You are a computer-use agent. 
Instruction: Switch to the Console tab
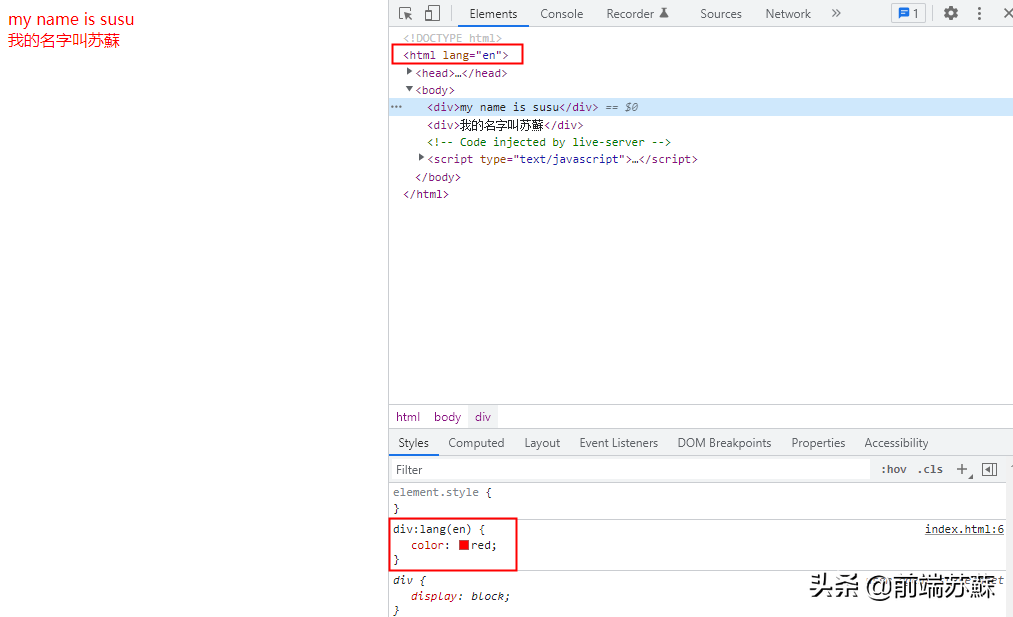pyautogui.click(x=561, y=14)
